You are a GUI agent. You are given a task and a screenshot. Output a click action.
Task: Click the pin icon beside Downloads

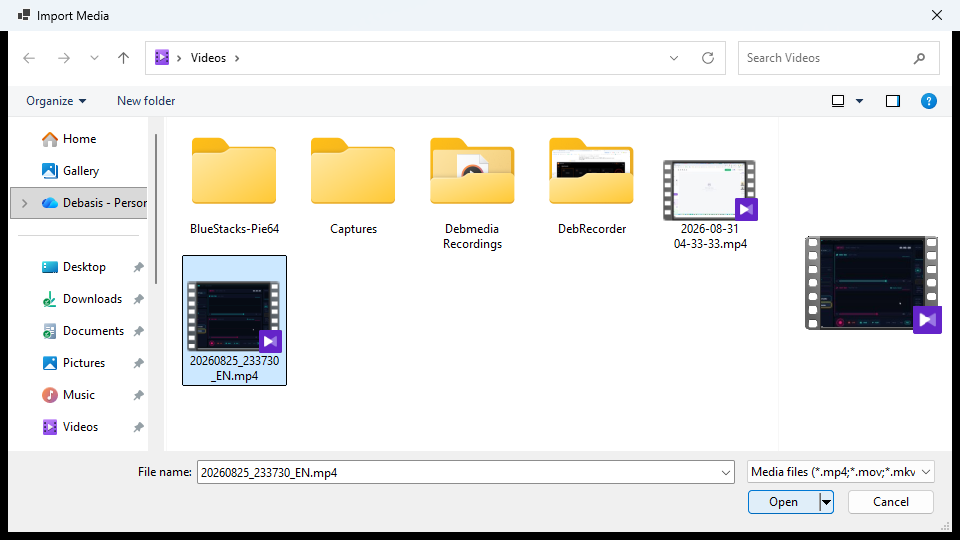pos(138,299)
